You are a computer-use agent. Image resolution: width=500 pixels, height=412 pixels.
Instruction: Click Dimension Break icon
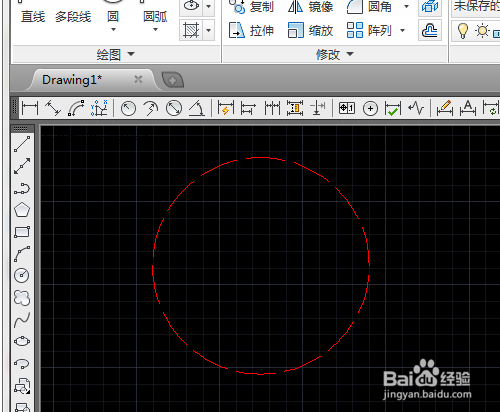coord(317,108)
